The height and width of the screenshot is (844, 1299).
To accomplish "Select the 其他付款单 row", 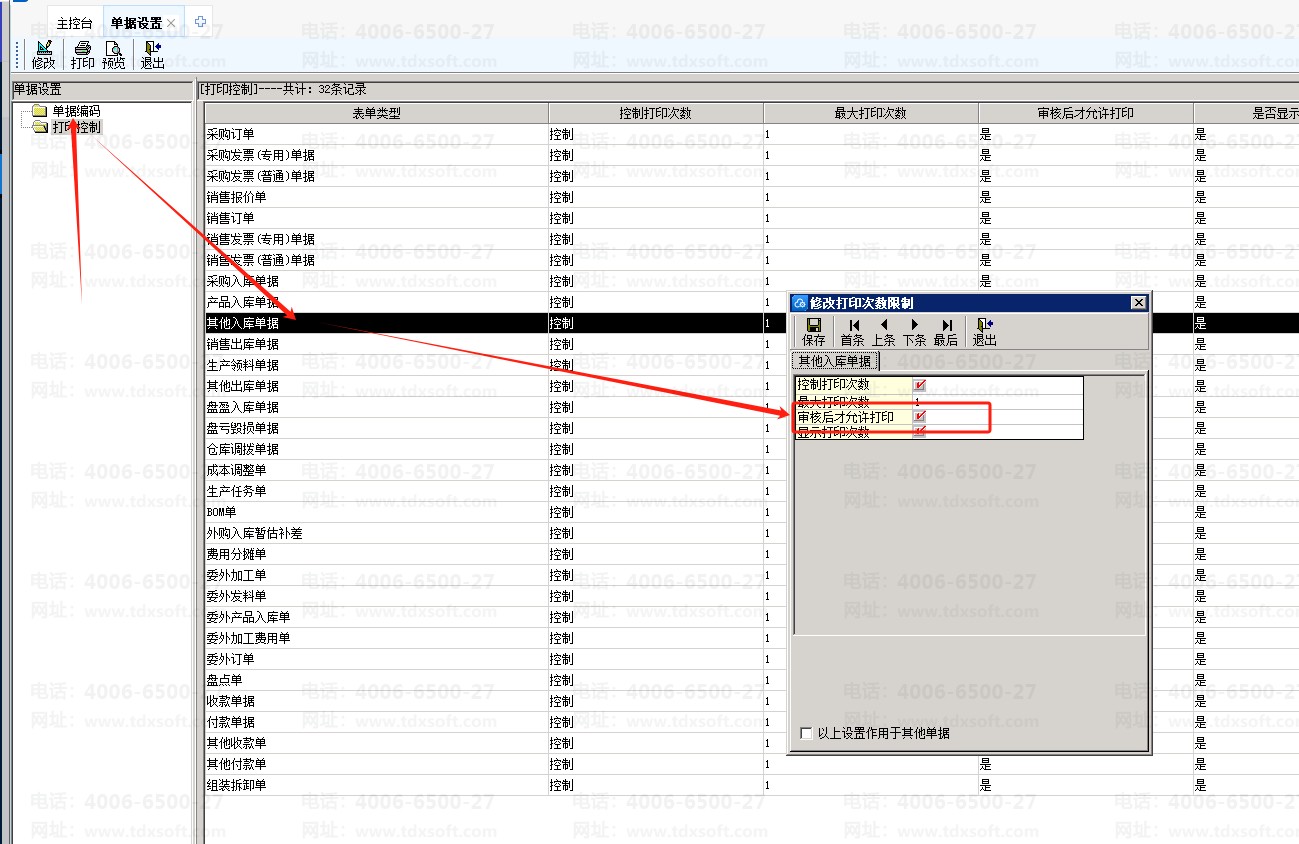I will click(x=752, y=764).
